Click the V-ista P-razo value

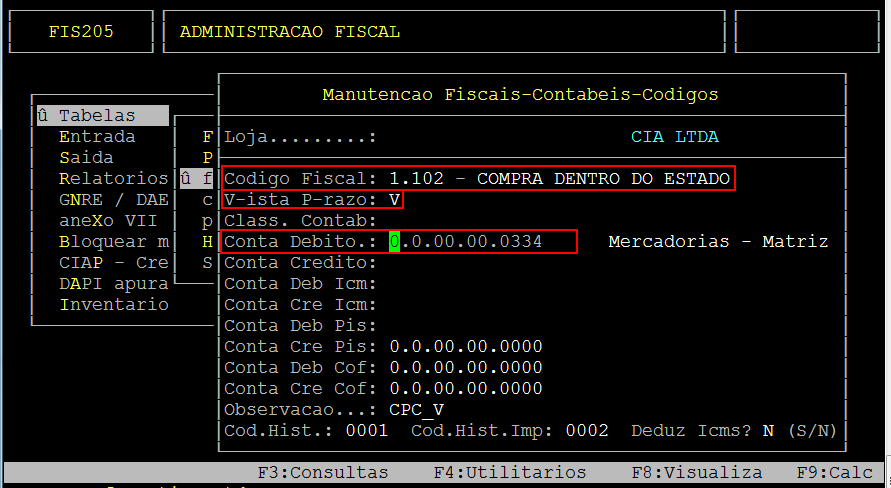395,200
